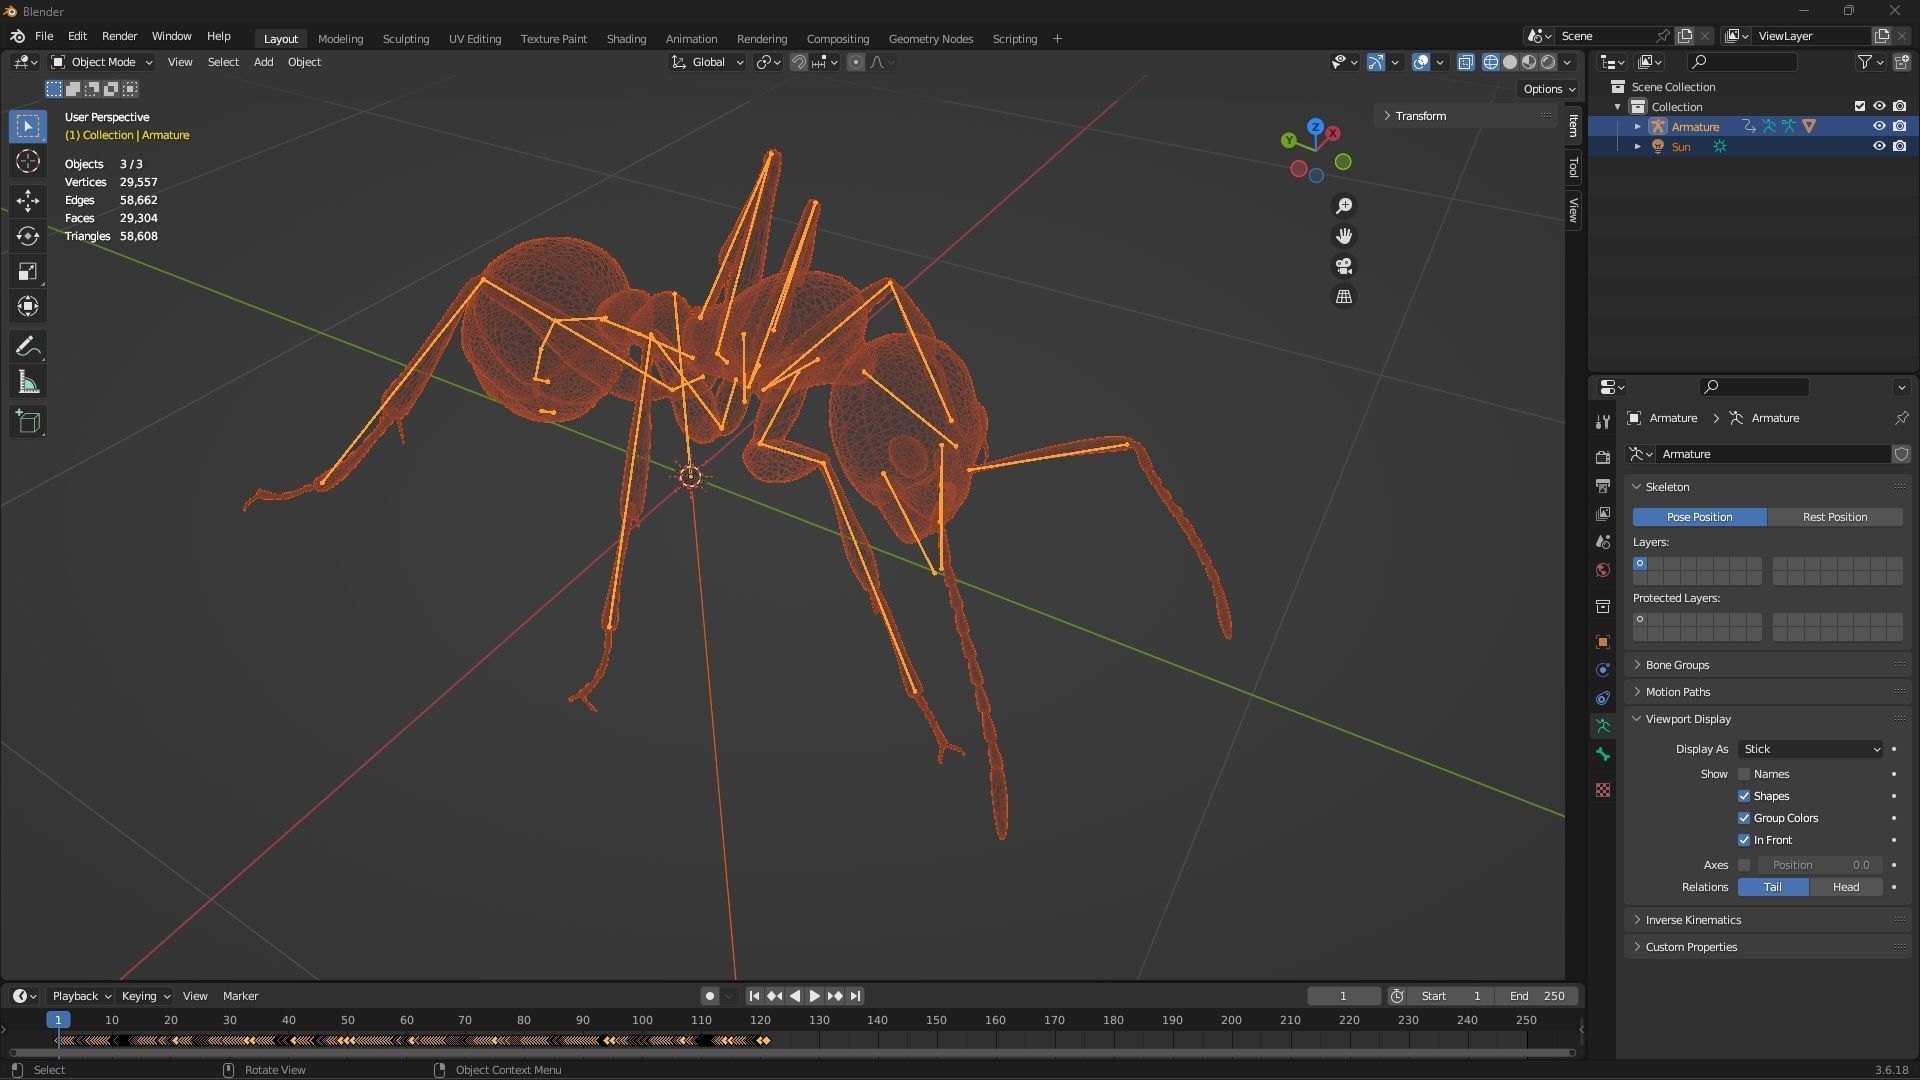
Task: Expand Armature item in outliner
Action: (1638, 126)
